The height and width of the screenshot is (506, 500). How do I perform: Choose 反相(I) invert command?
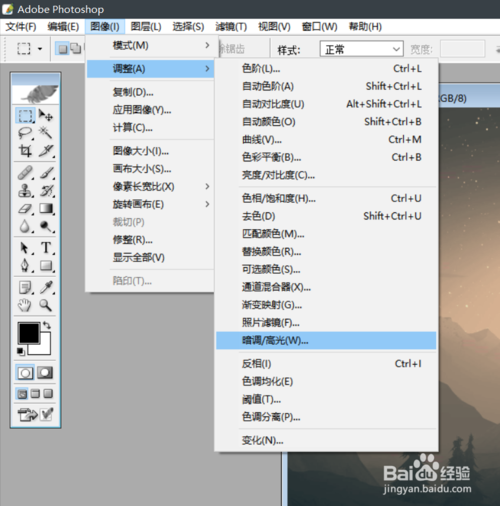(x=326, y=364)
